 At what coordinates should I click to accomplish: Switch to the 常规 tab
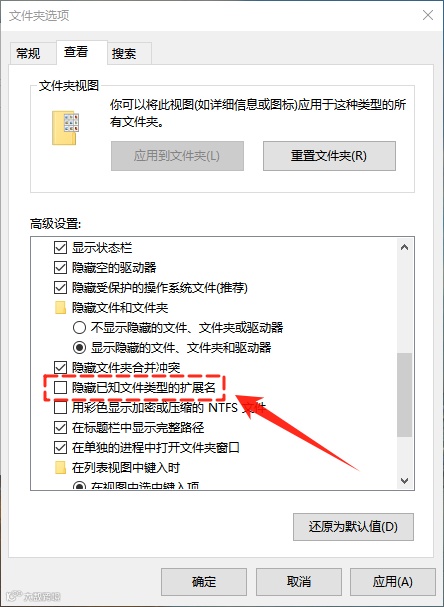click(x=28, y=53)
